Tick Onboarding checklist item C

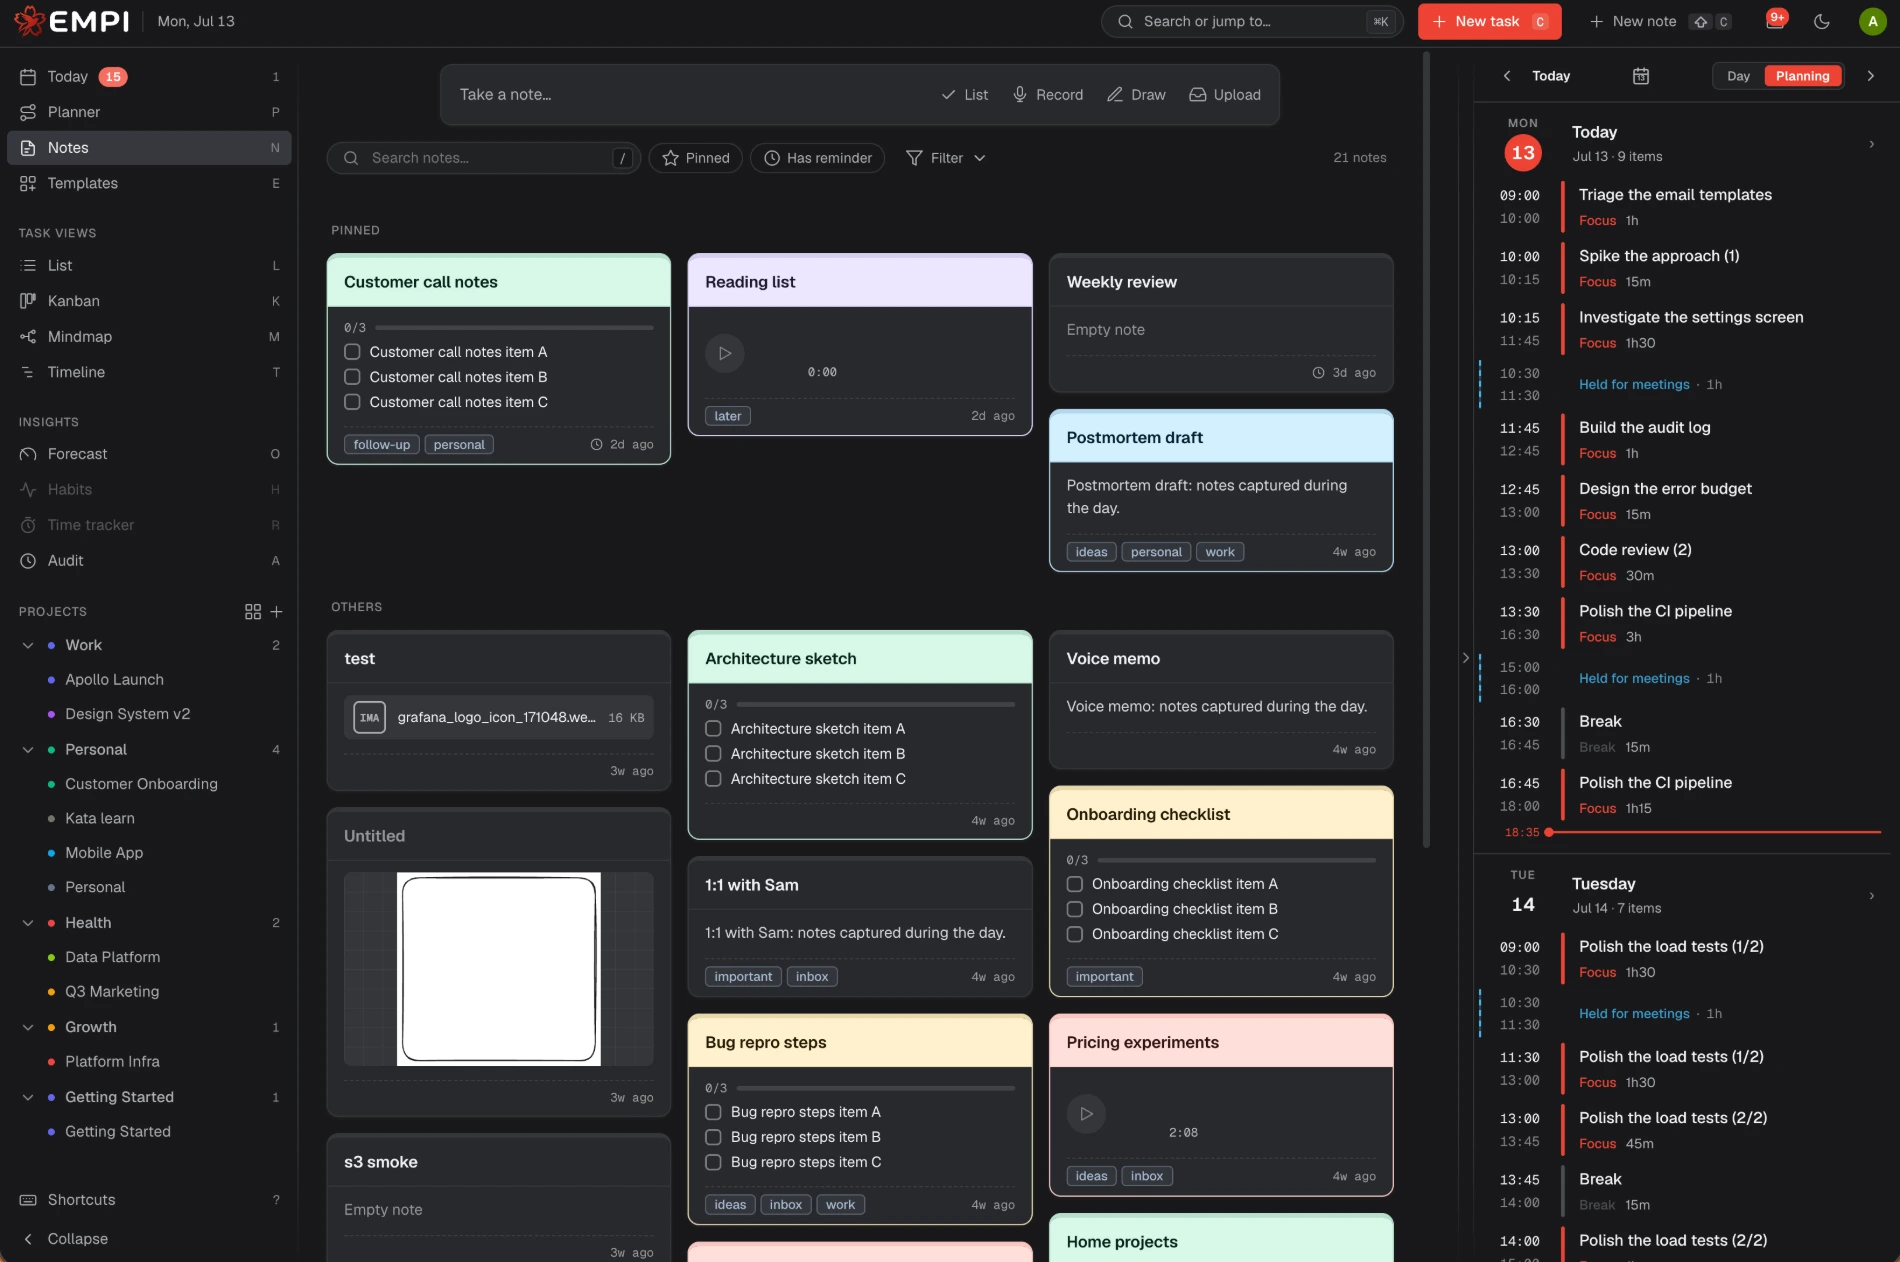click(x=1075, y=934)
